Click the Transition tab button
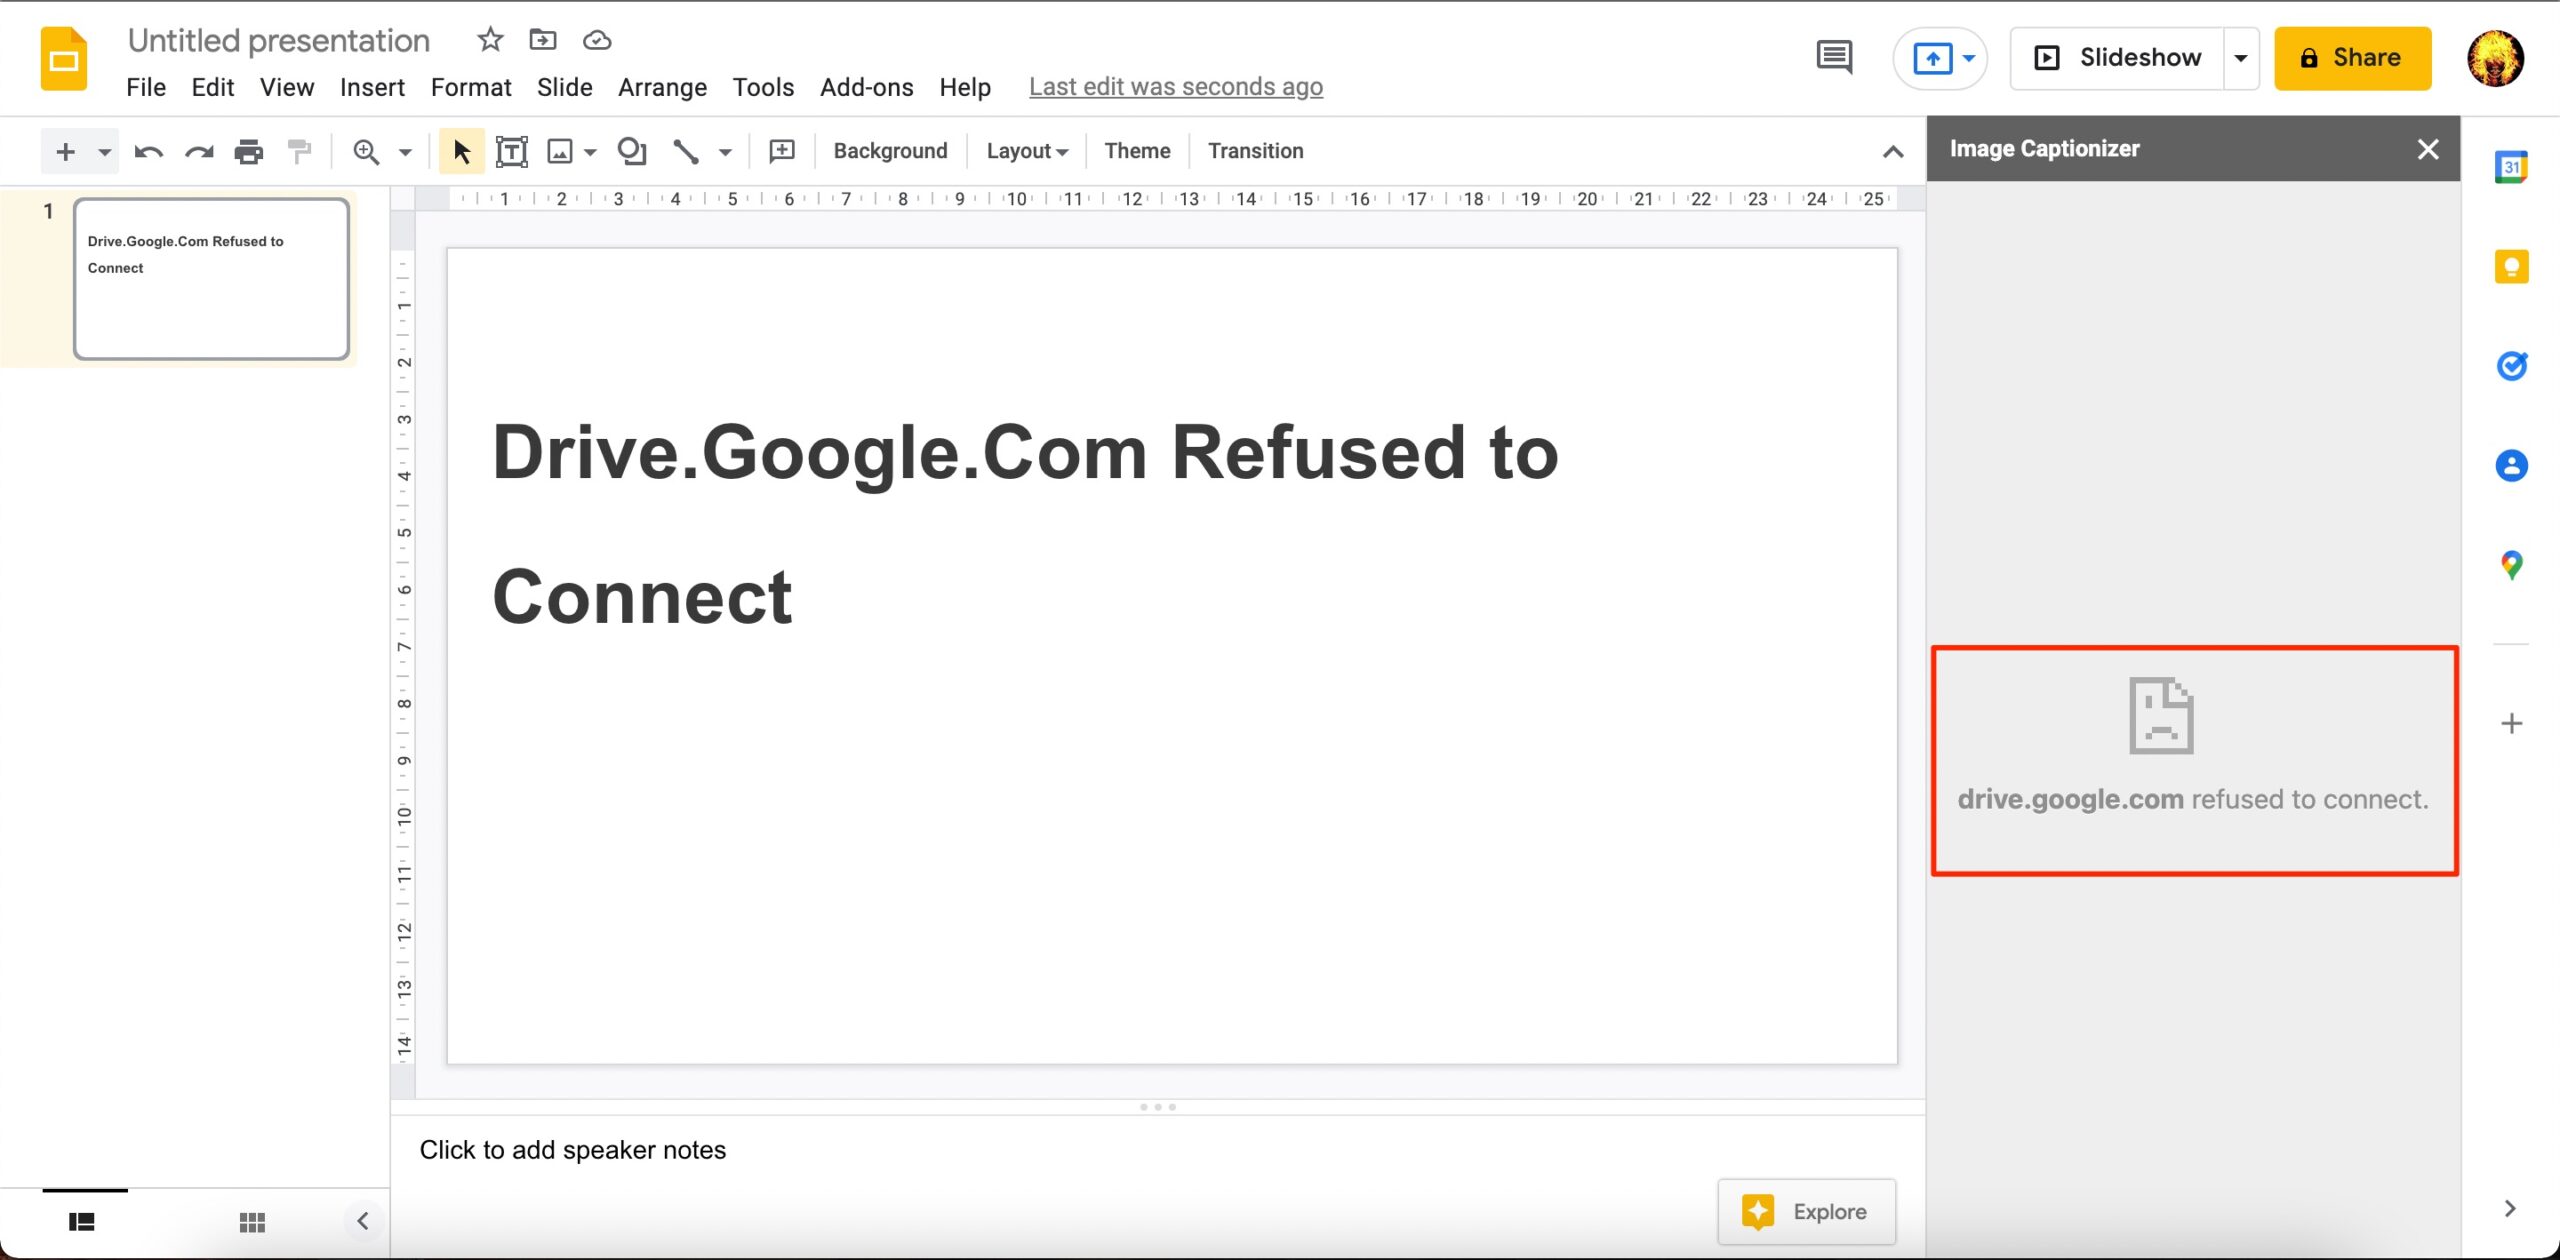 pyautogui.click(x=1256, y=150)
